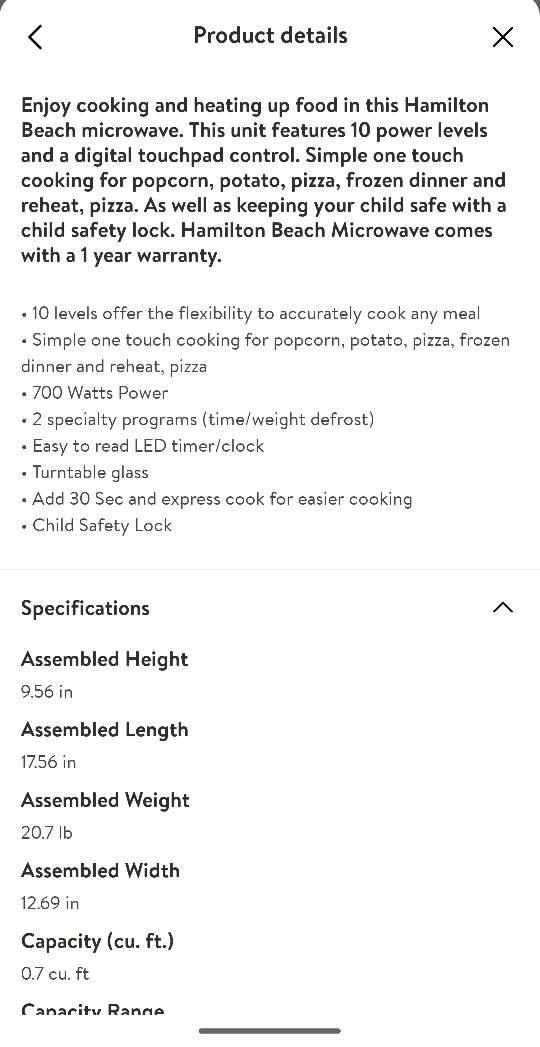Tap the bold Hamilton Beach description paragraph
The image size is (540, 1047).
(x=264, y=180)
